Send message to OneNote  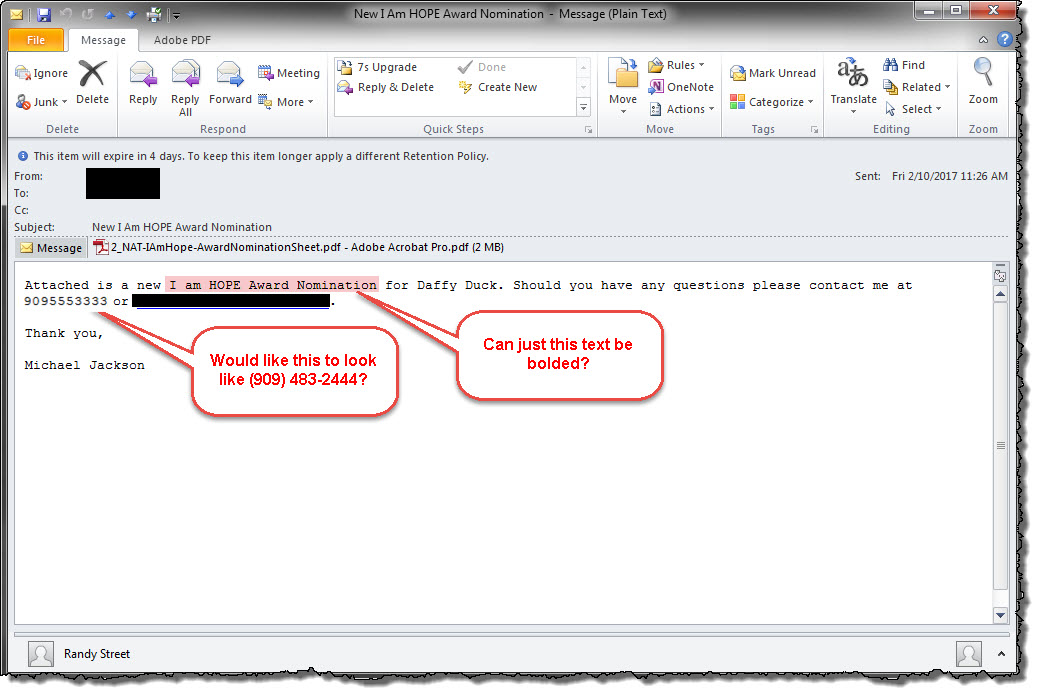681,87
